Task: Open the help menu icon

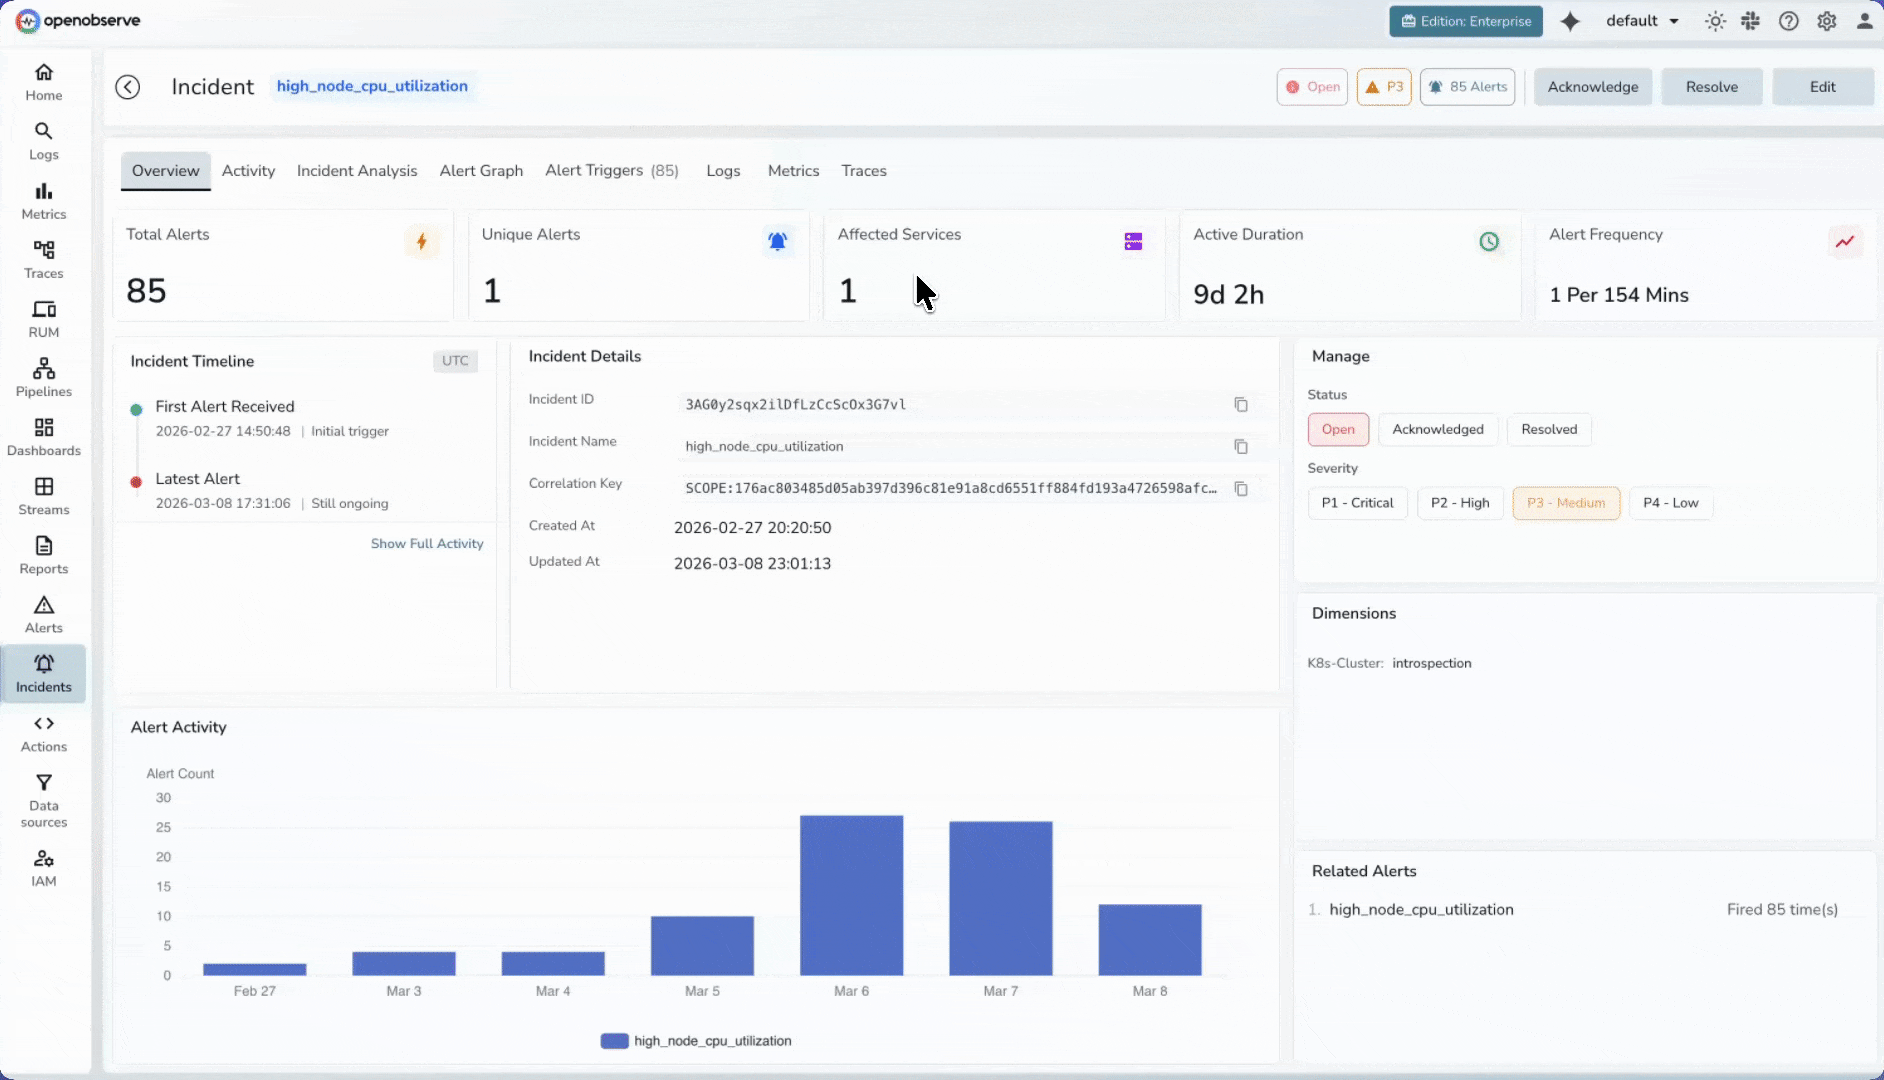Action: pyautogui.click(x=1788, y=21)
